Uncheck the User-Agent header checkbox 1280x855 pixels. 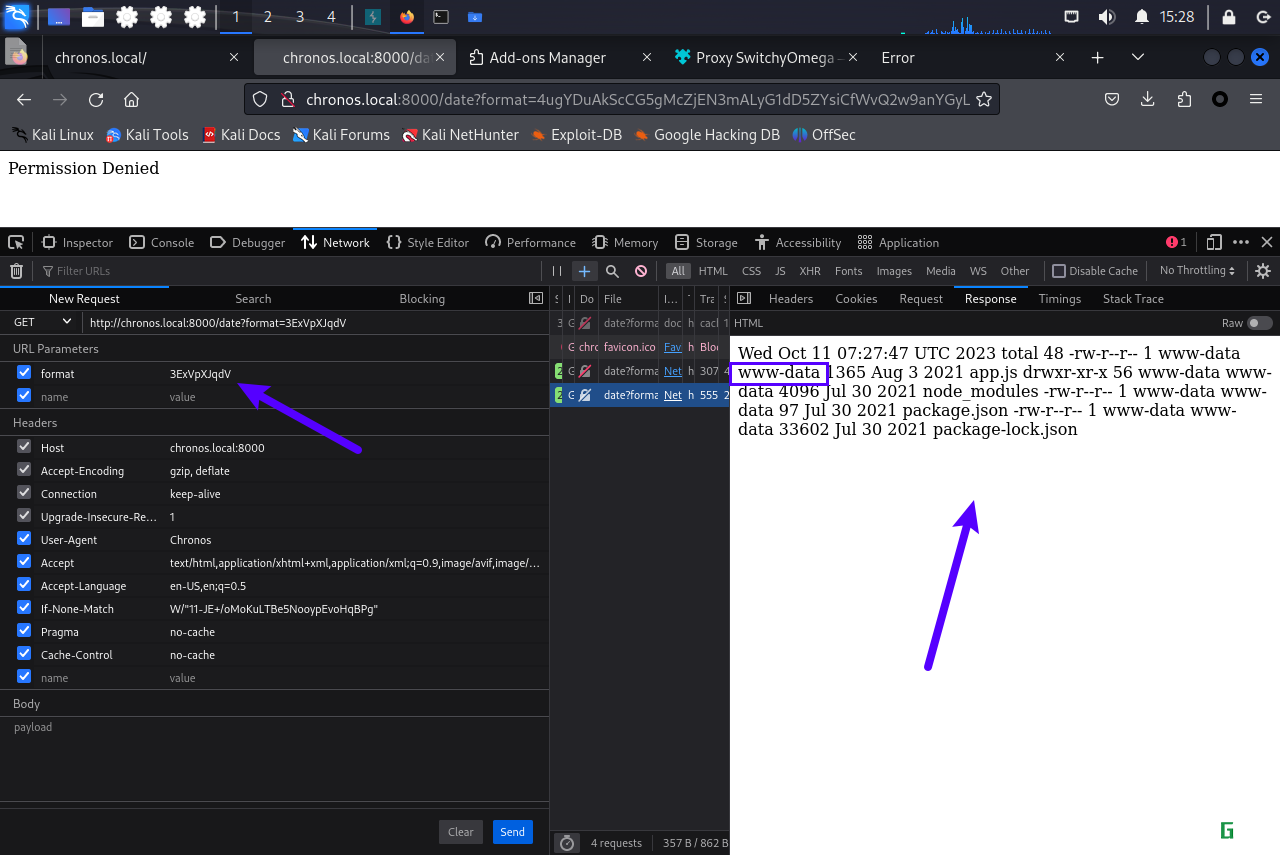24,539
